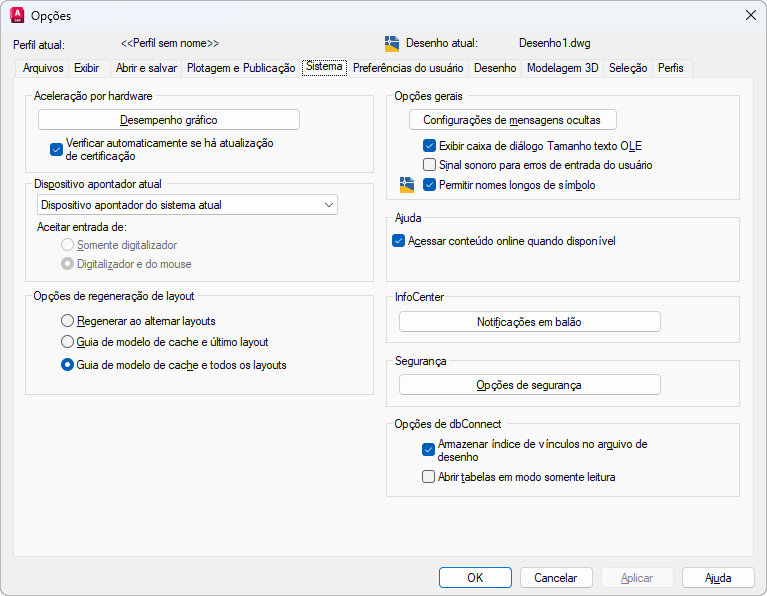Select Regenerar ao alternar layouts option
The width and height of the screenshot is (767, 596).
[x=68, y=321]
